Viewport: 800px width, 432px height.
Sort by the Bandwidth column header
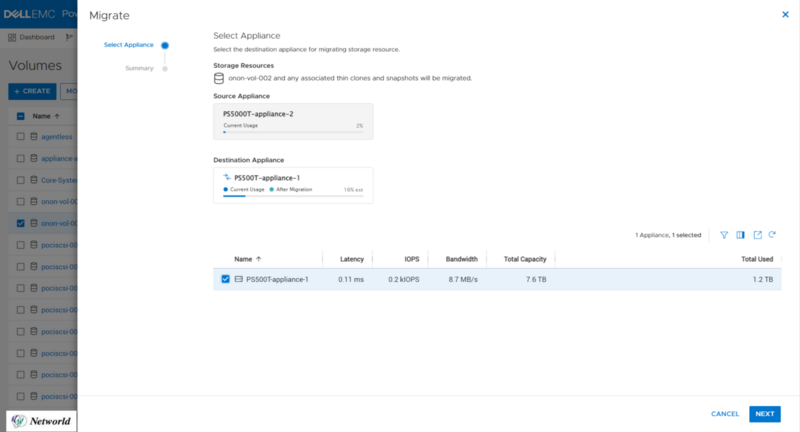click(x=462, y=259)
